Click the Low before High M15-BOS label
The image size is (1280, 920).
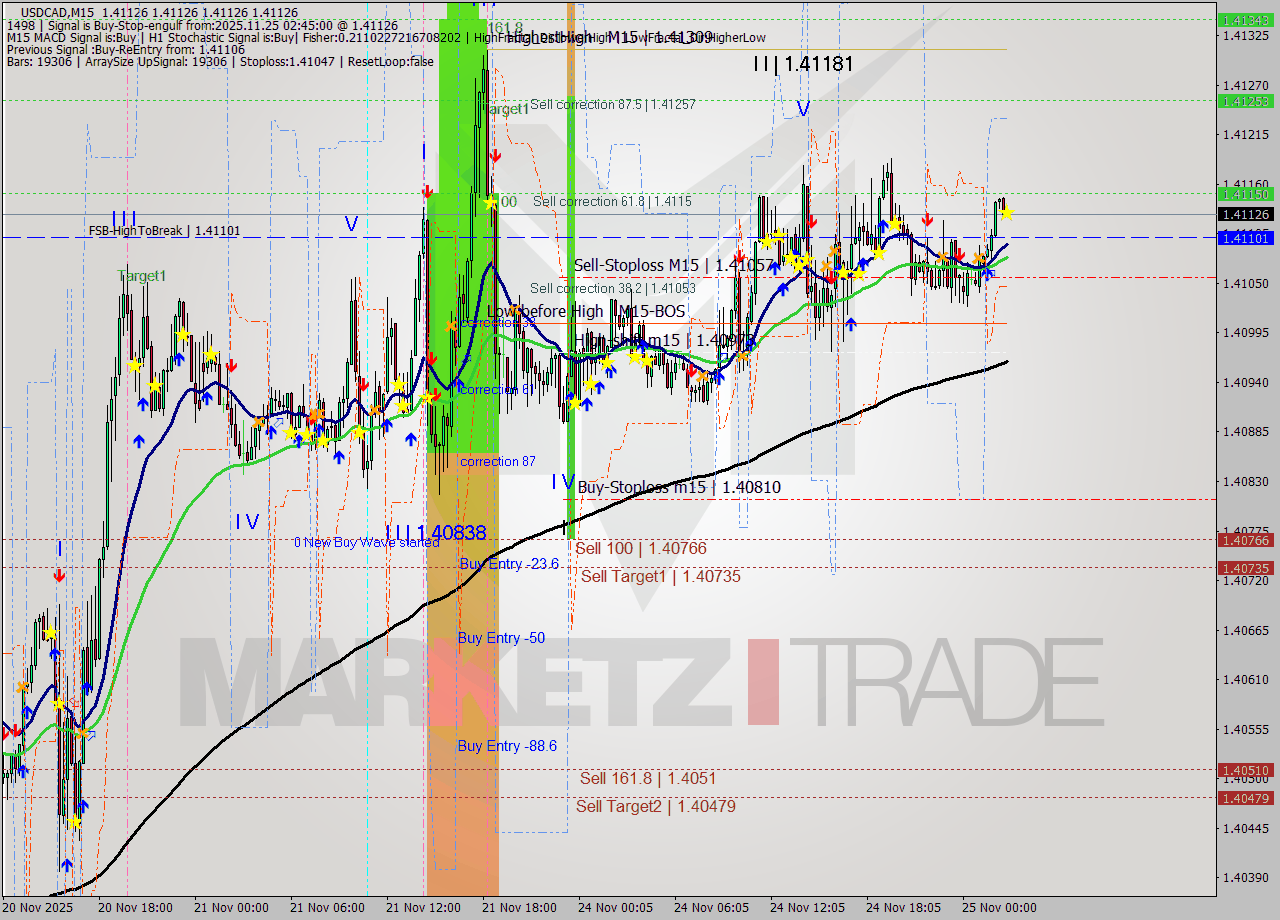coord(586,311)
